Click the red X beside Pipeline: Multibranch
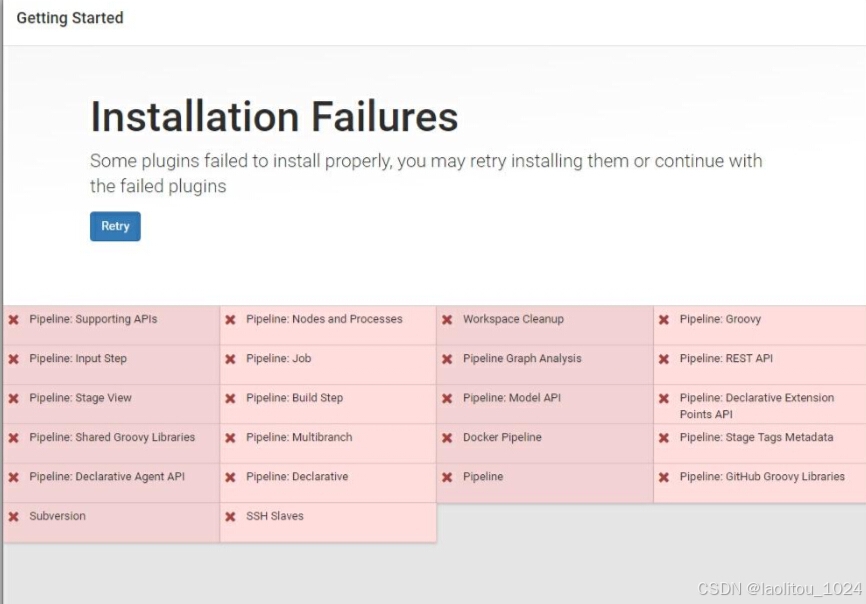 click(230, 438)
